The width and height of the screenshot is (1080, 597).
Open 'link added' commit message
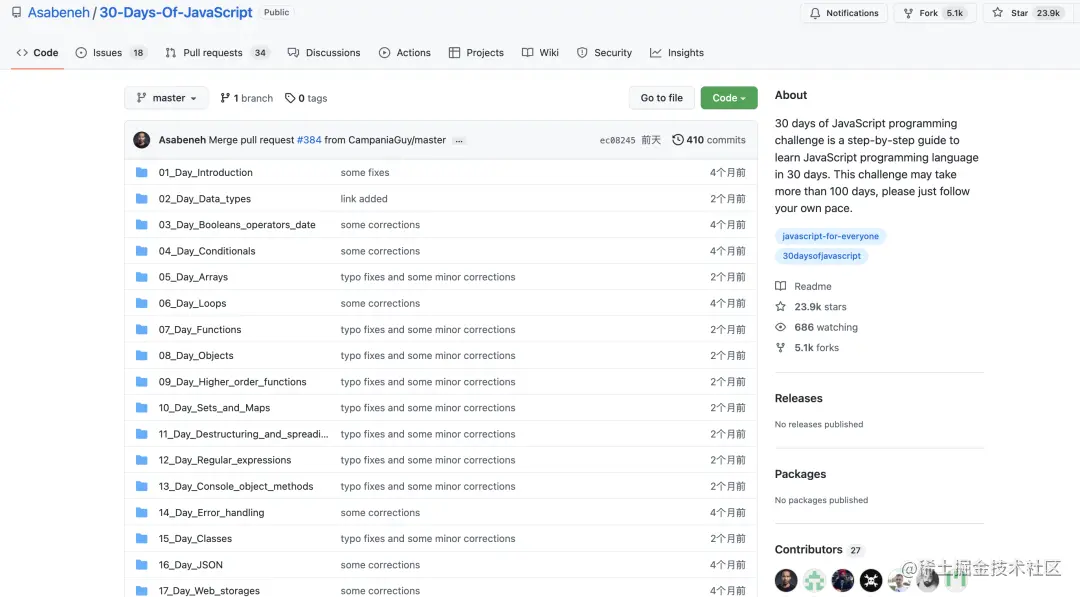(x=364, y=198)
